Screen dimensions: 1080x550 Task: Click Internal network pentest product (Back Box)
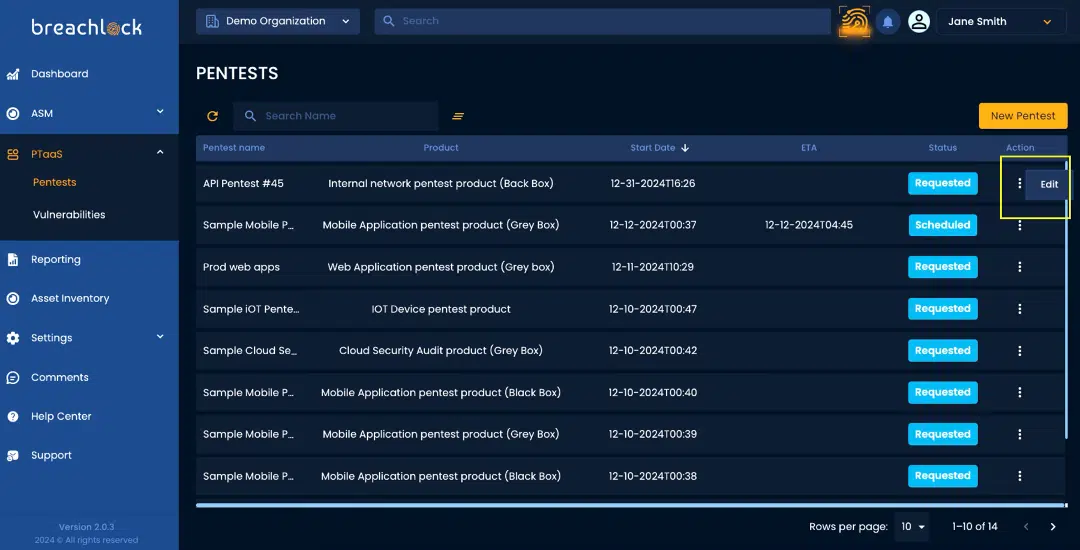[441, 184]
